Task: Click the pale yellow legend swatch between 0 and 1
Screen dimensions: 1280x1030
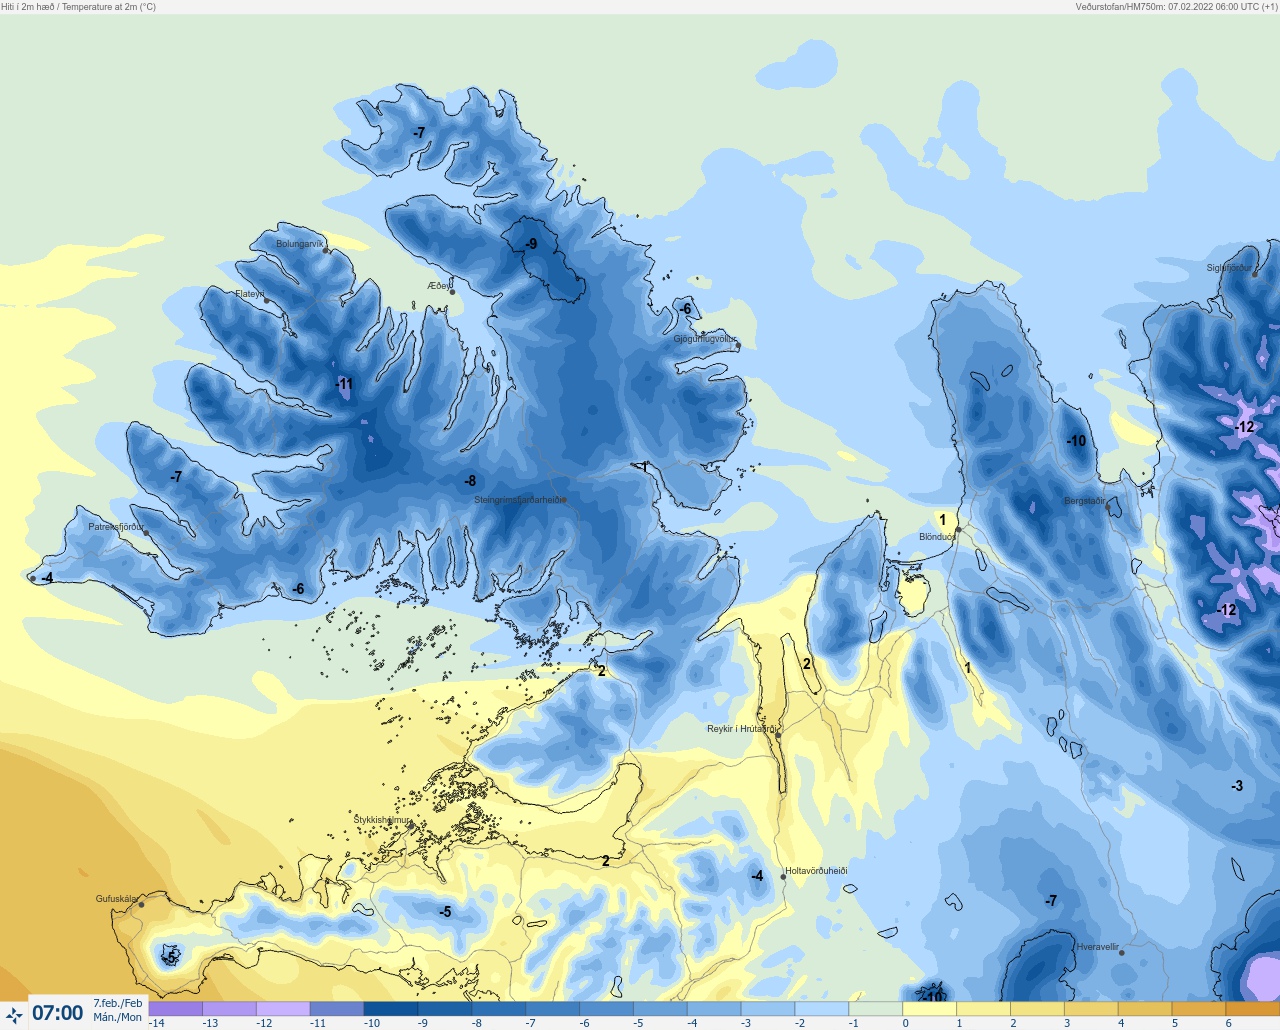Action: pos(929,1009)
